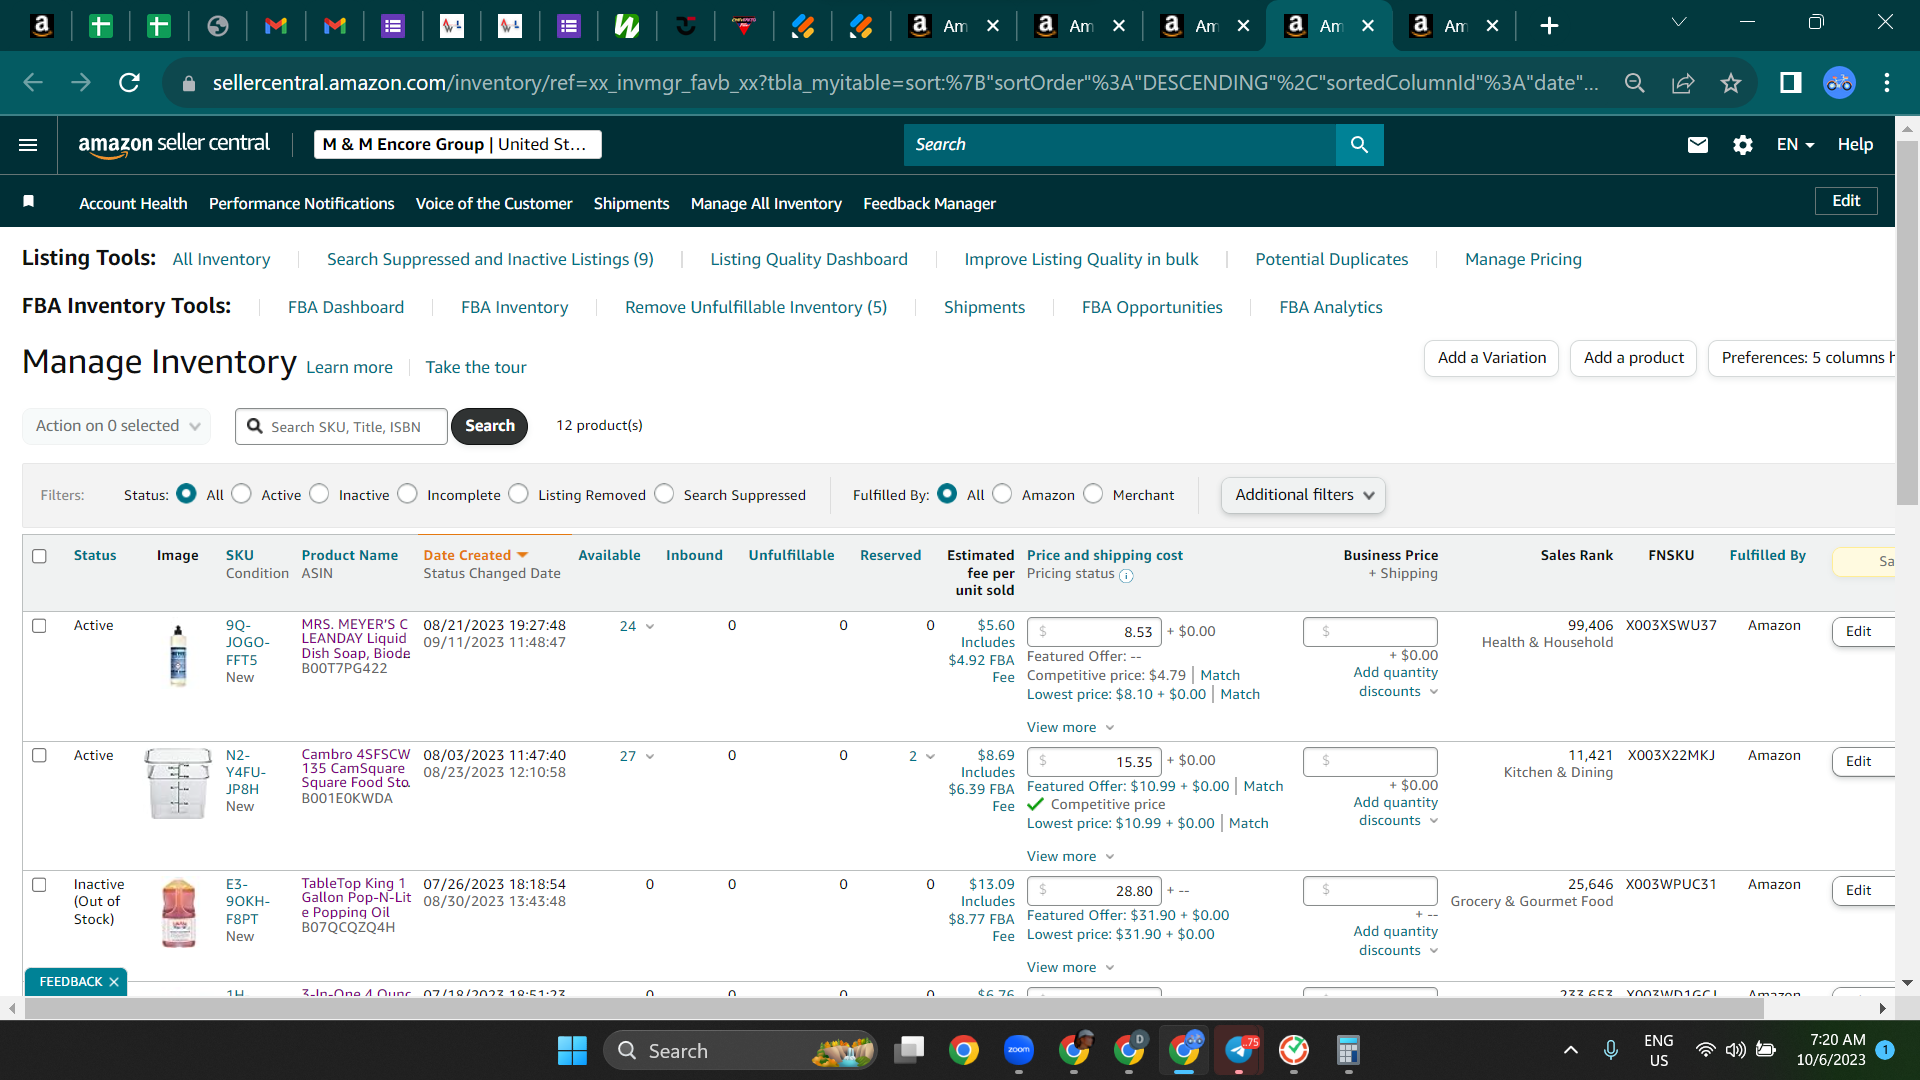The height and width of the screenshot is (1080, 1920).
Task: Bookmark this page with the star icon
Action: click(x=1731, y=83)
